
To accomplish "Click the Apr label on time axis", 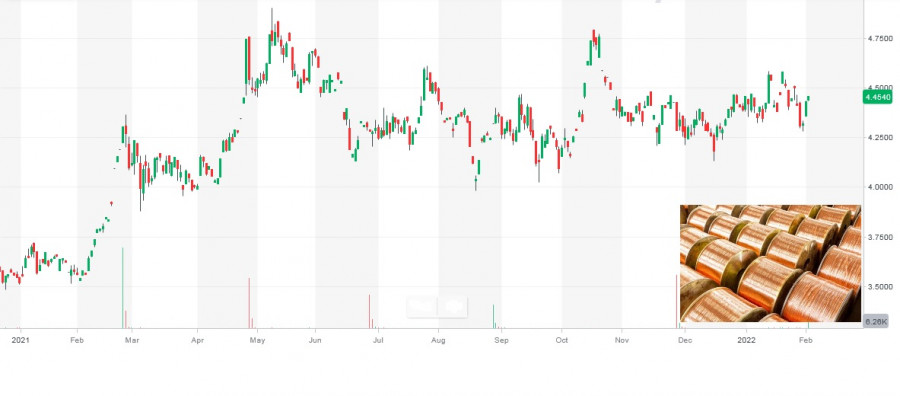I will pos(197,340).
